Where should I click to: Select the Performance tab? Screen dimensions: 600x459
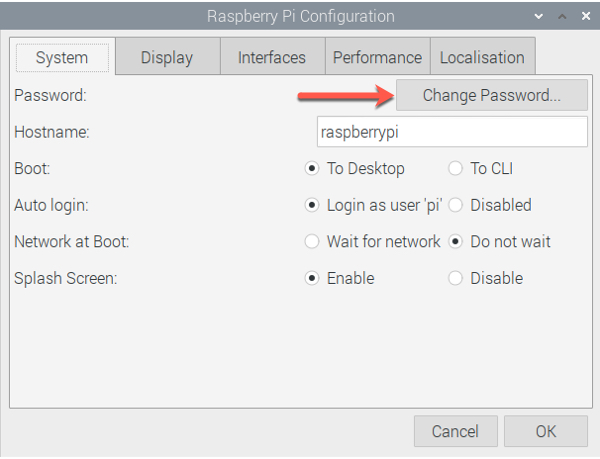point(376,57)
